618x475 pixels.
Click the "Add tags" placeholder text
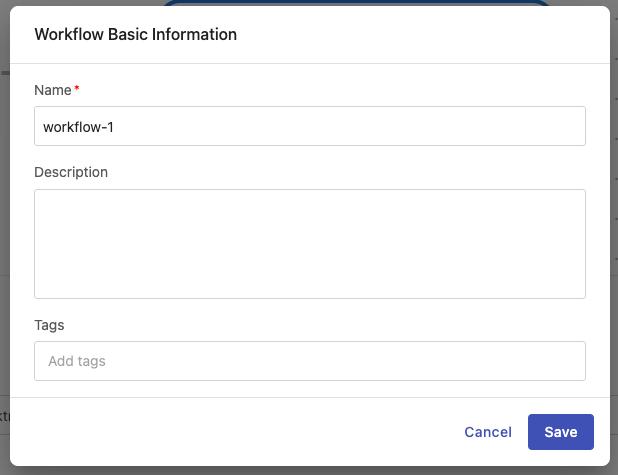pos(77,361)
